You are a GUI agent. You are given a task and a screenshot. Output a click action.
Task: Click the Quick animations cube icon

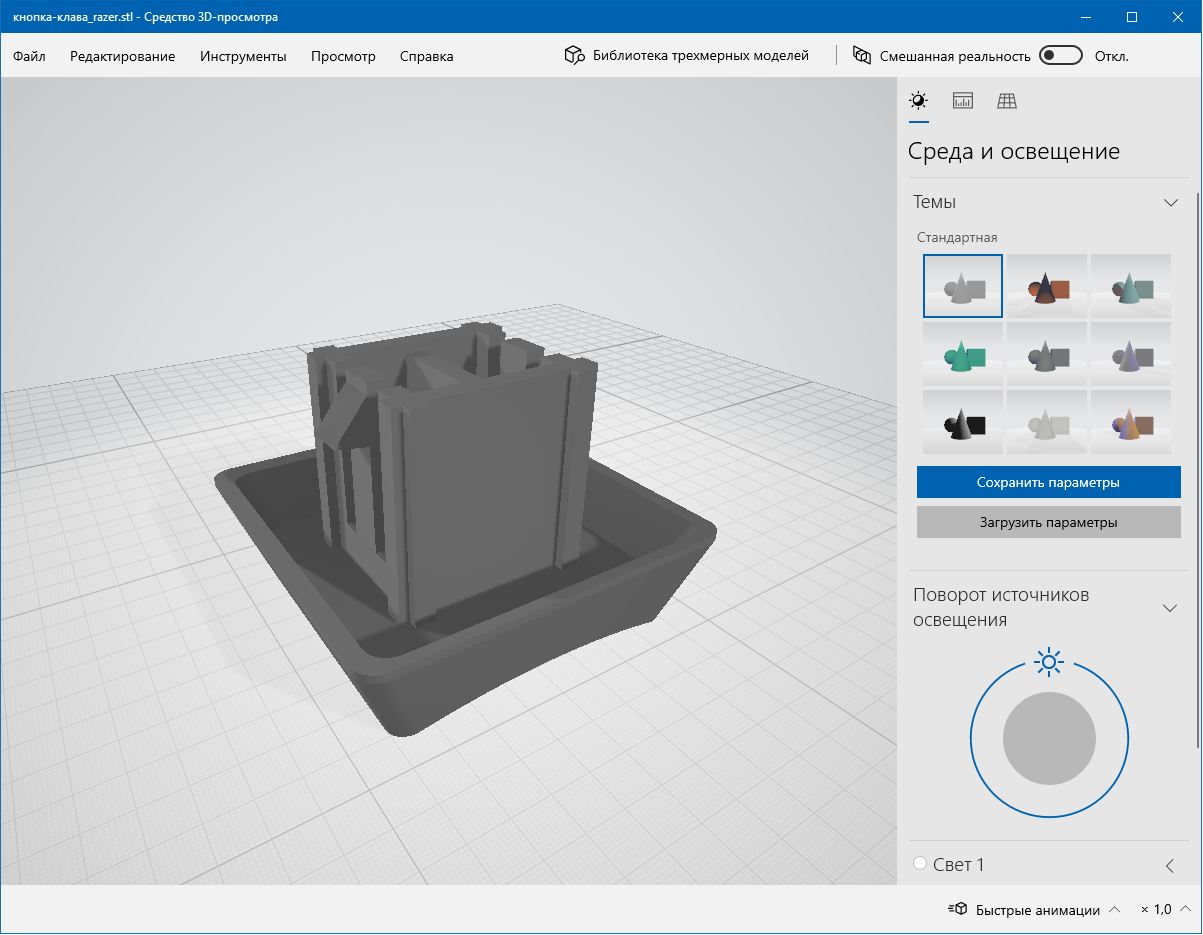point(958,910)
